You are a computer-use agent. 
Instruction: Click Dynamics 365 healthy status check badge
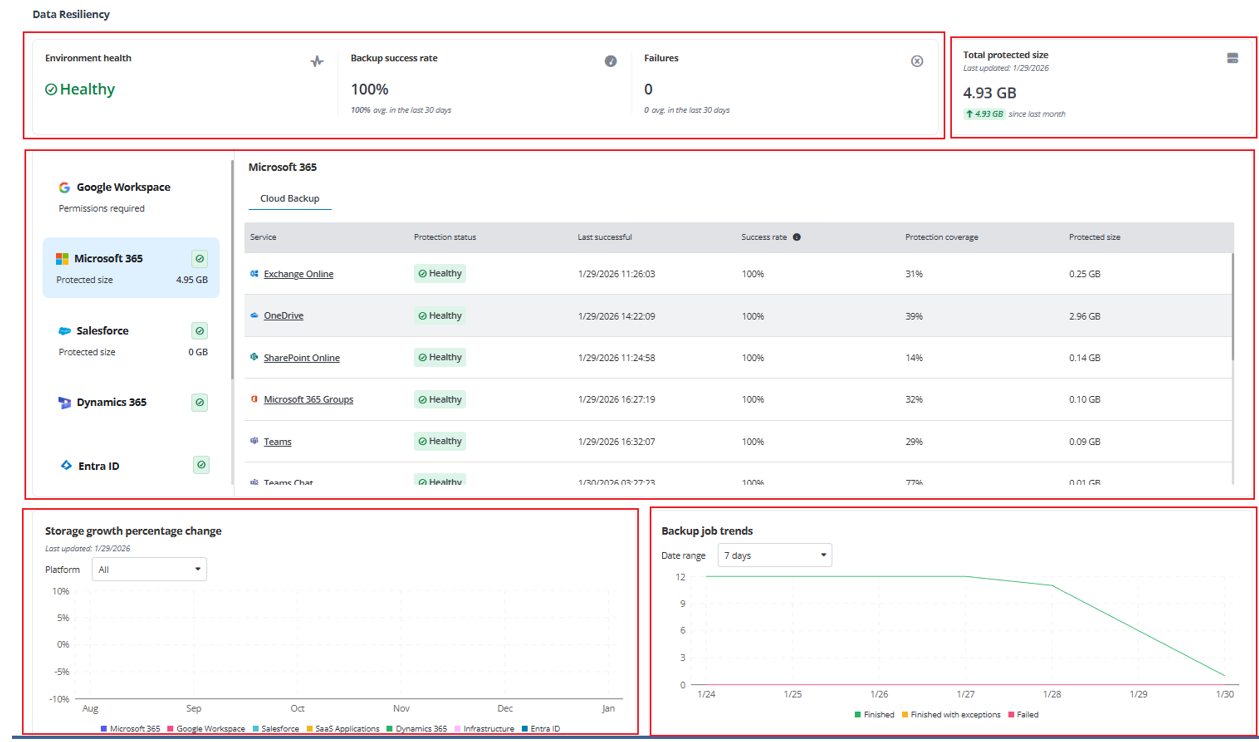point(200,403)
